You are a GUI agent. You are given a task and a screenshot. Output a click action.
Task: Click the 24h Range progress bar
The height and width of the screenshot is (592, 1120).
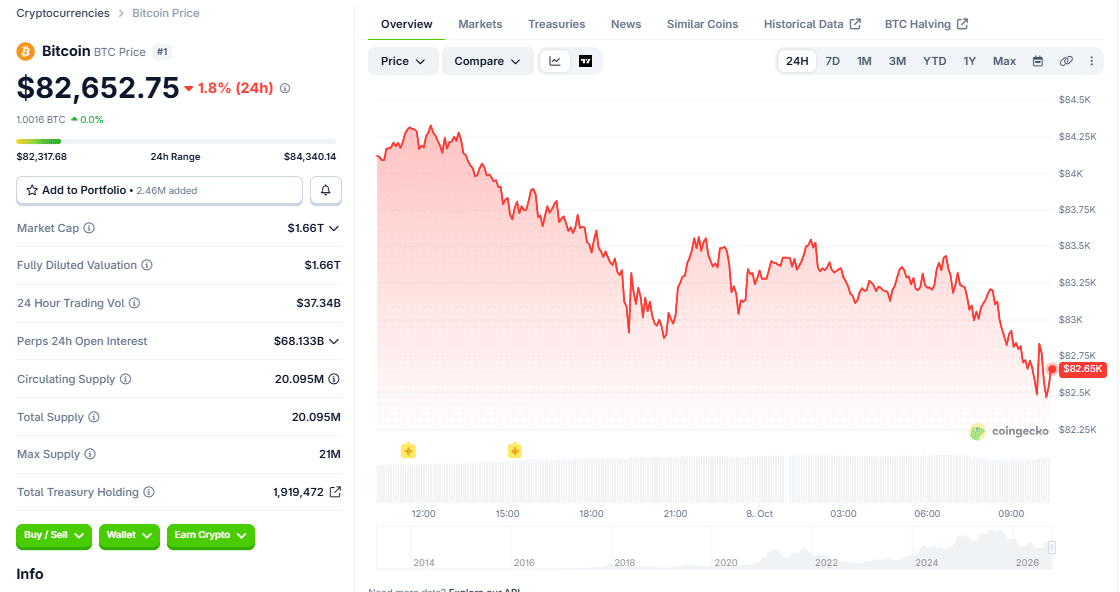(176, 141)
